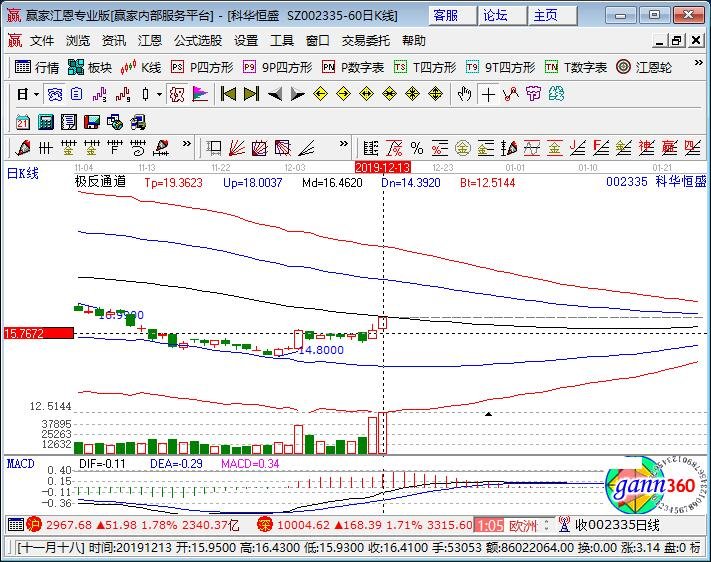Viewport: 711px width, 562px height.
Task: Open the 交易委托 menu
Action: pyautogui.click(x=365, y=41)
